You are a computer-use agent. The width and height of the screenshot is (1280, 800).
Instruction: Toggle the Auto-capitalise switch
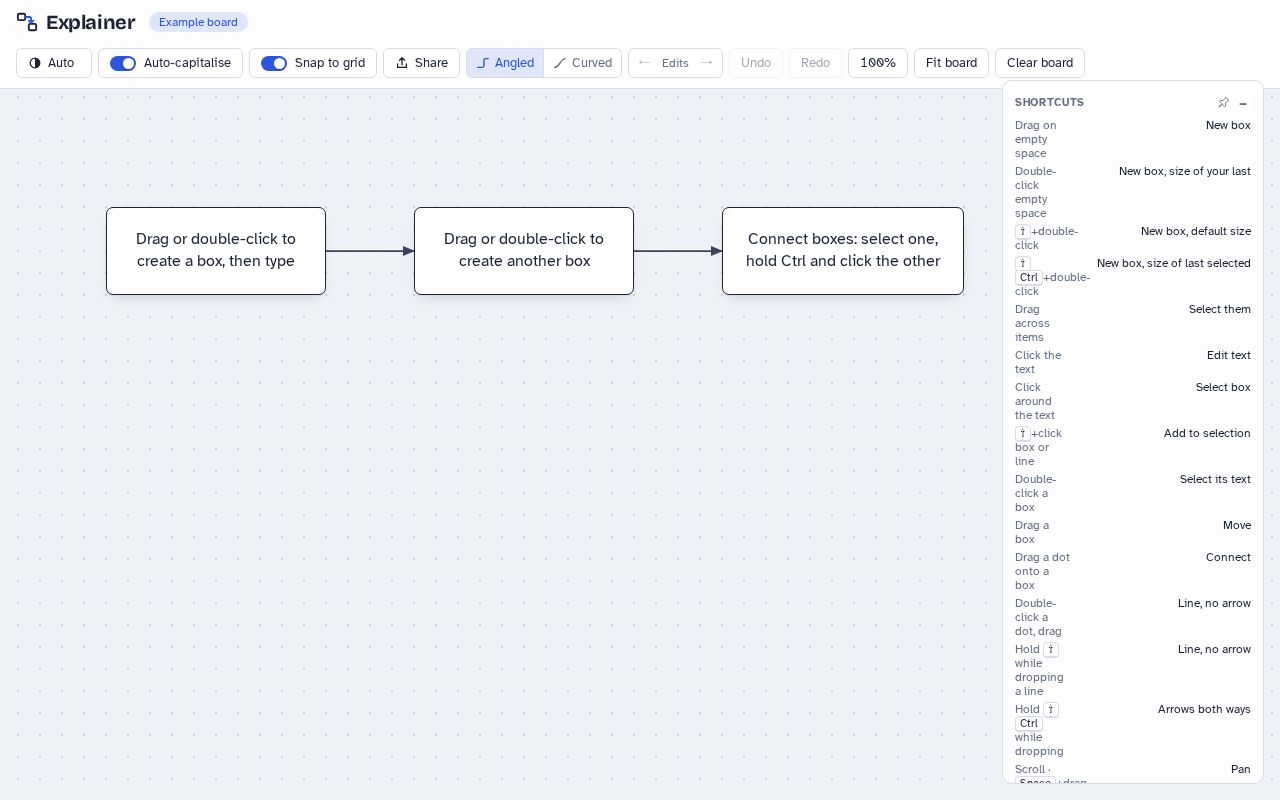tap(123, 63)
